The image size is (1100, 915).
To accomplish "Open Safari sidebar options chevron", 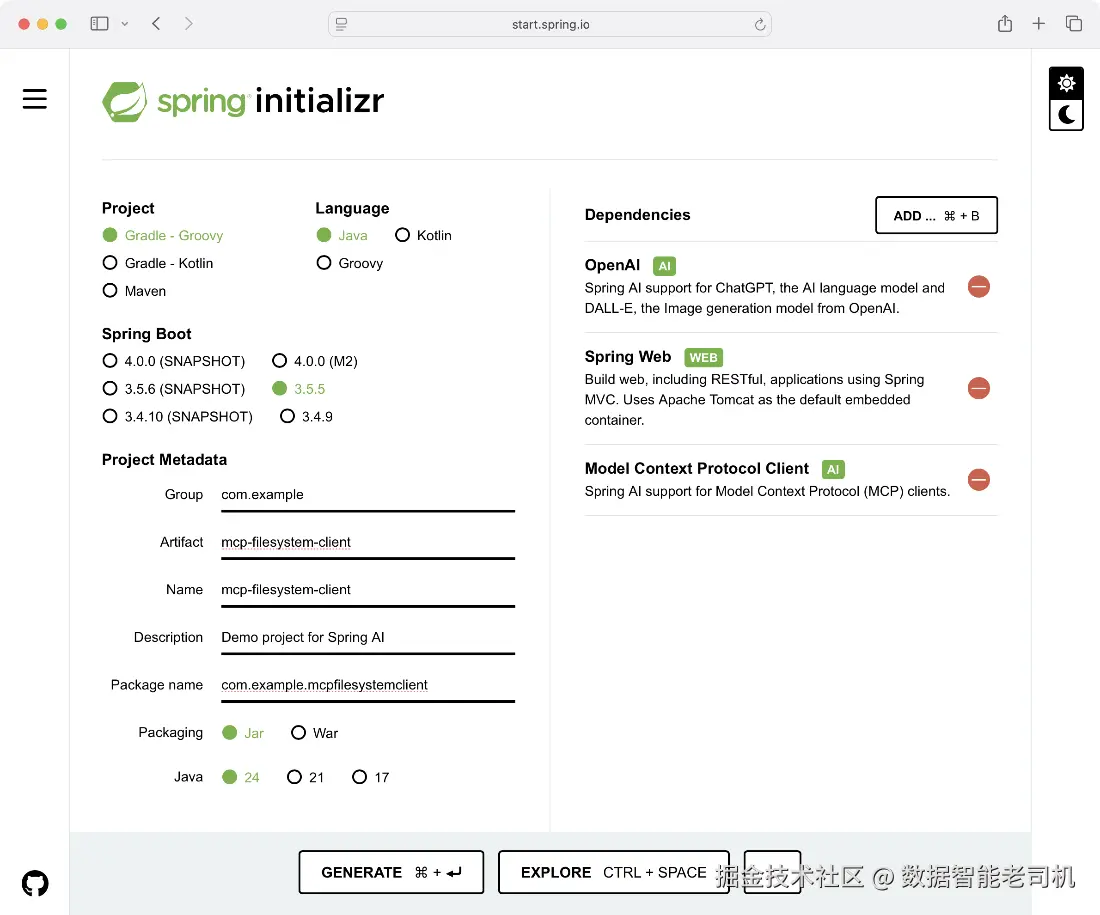I will pyautogui.click(x=125, y=24).
